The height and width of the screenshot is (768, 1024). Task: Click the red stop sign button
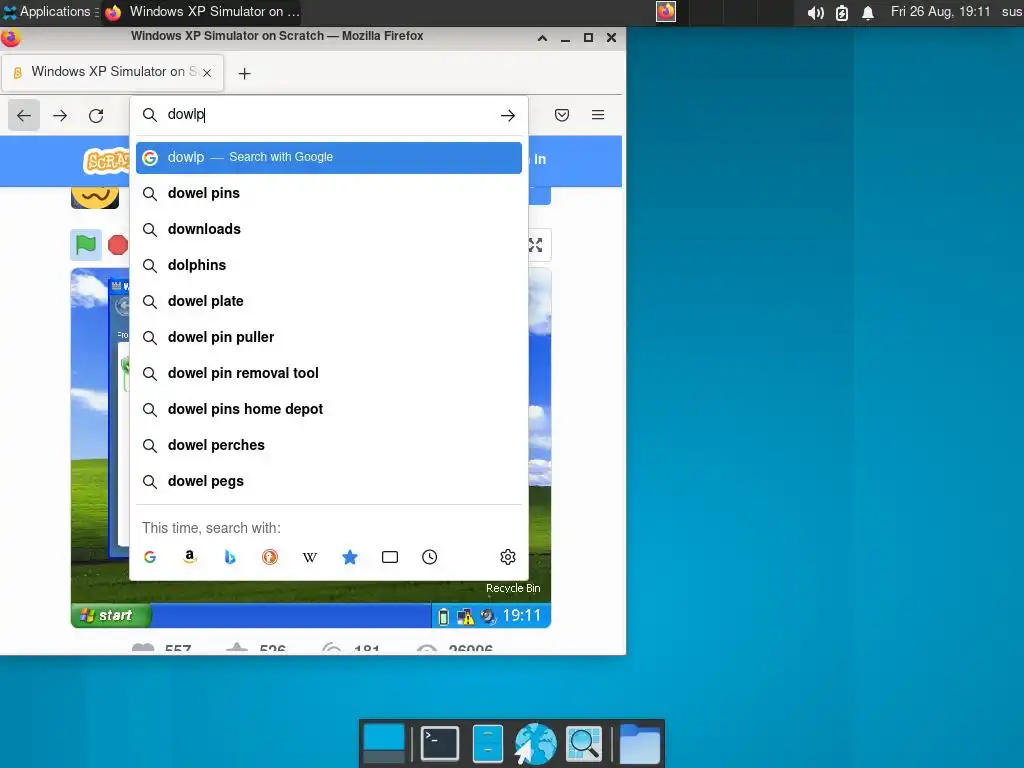click(118, 245)
